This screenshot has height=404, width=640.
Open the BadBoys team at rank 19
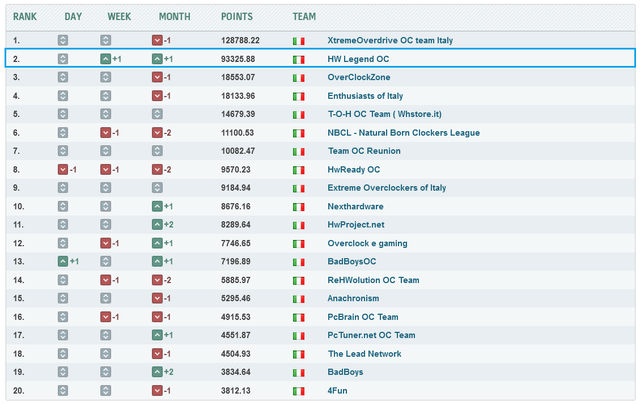345,372
